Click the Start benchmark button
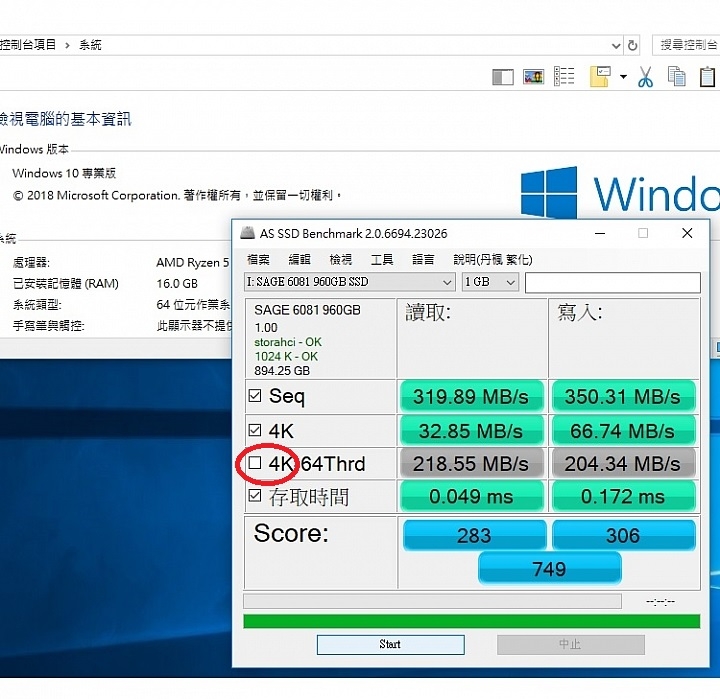The height and width of the screenshot is (699, 720). click(x=390, y=645)
